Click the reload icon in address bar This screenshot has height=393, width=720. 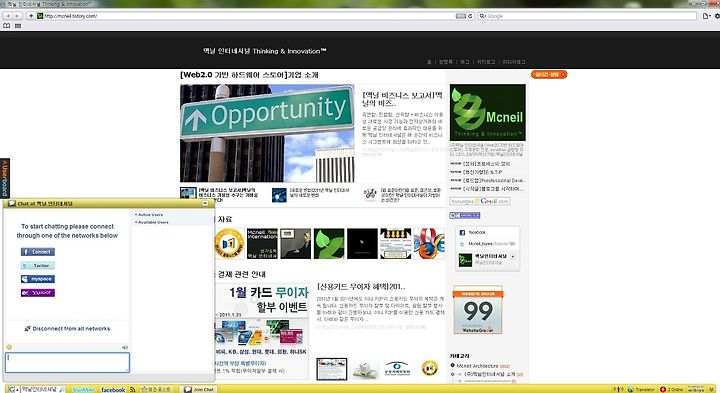470,16
